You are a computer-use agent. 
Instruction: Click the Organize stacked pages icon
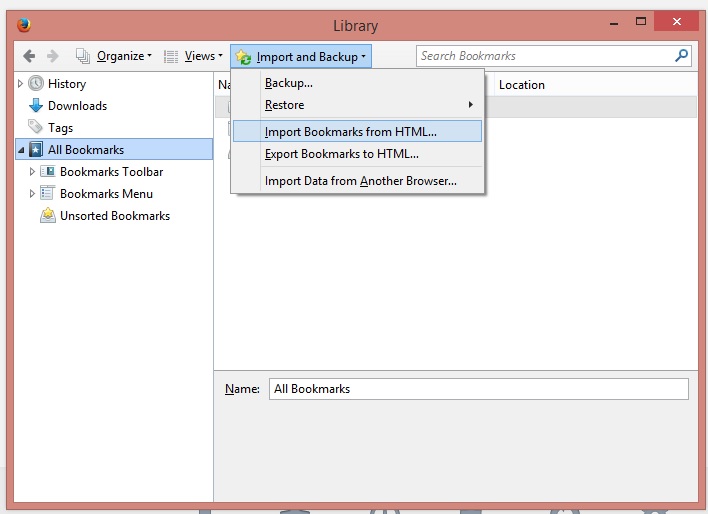[83, 56]
